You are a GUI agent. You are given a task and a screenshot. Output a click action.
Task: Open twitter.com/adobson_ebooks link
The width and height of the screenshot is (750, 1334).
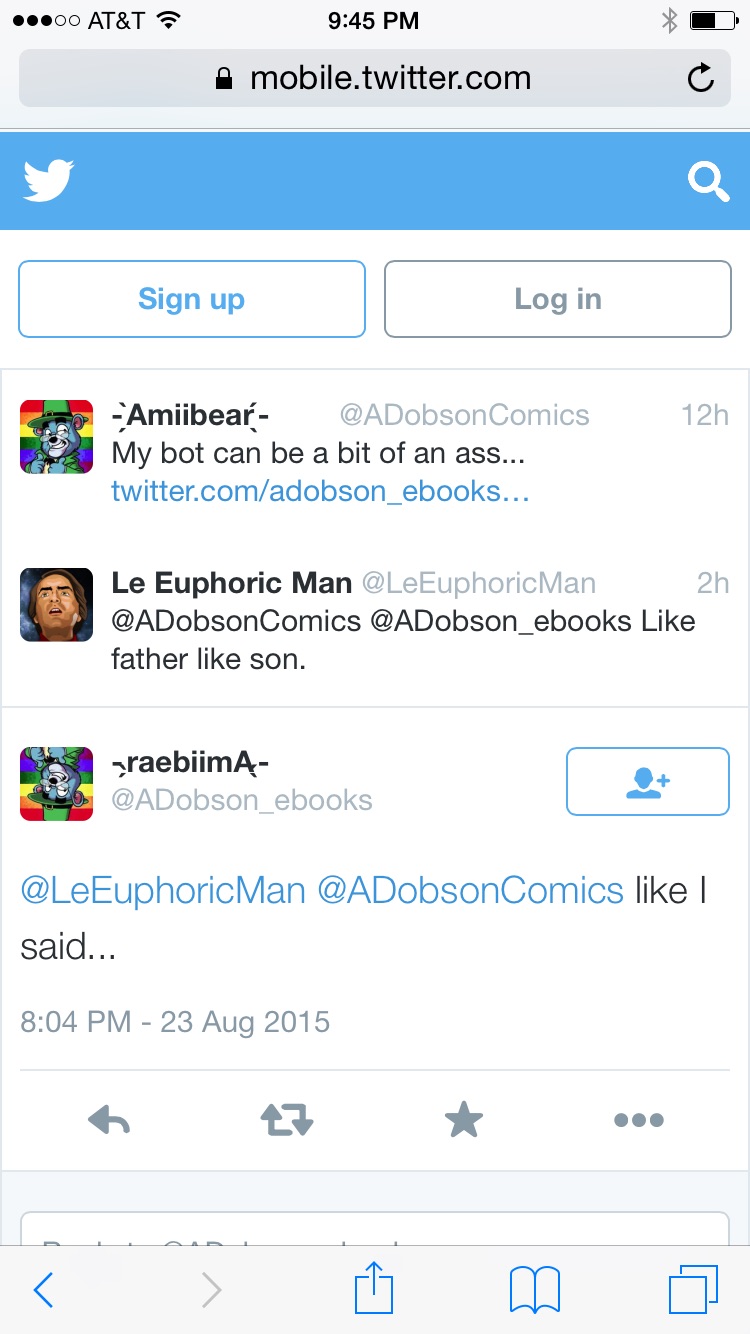point(320,491)
